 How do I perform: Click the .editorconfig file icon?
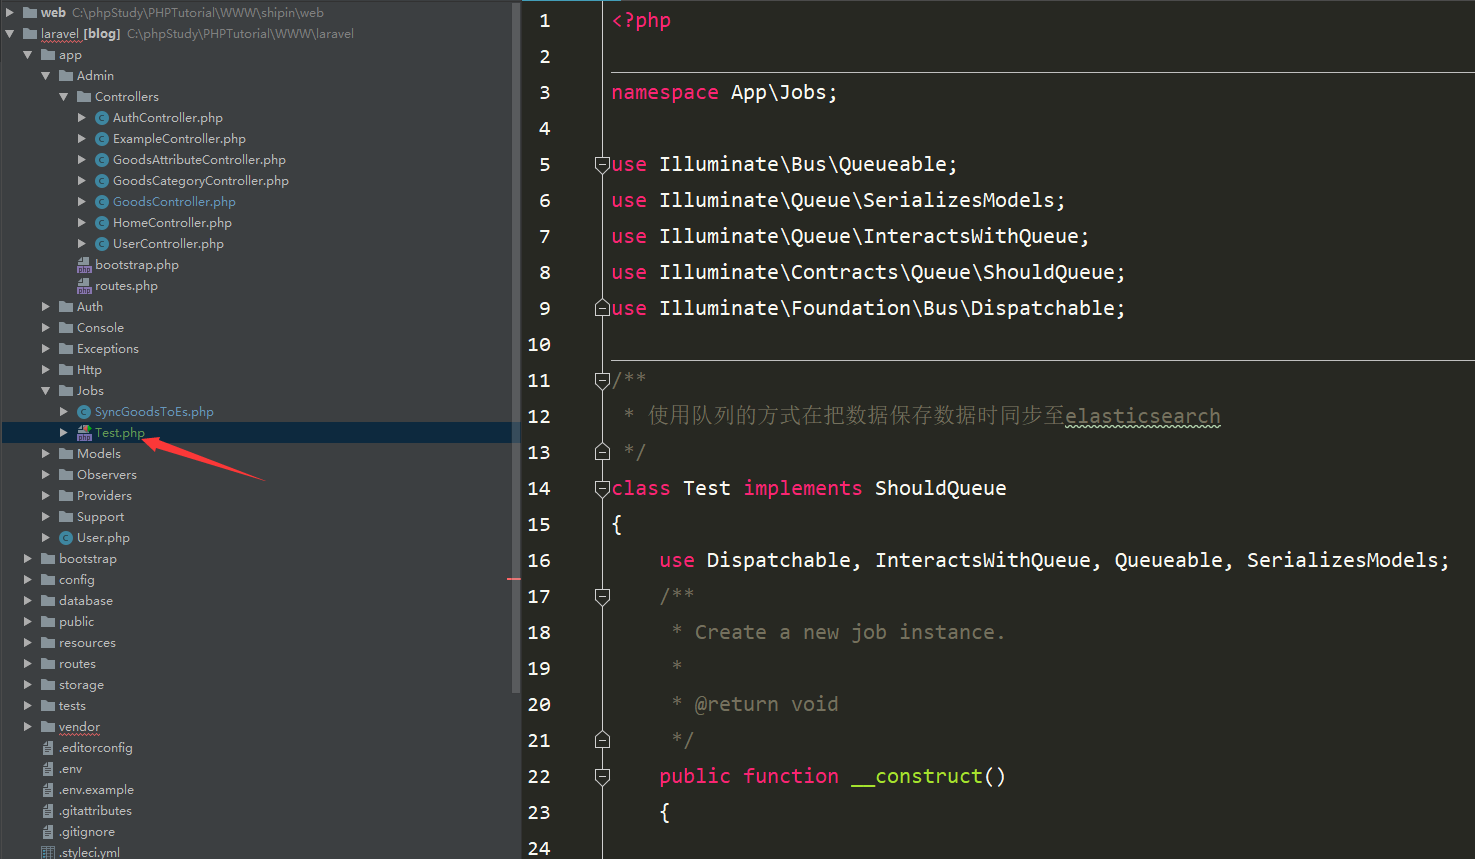(48, 748)
